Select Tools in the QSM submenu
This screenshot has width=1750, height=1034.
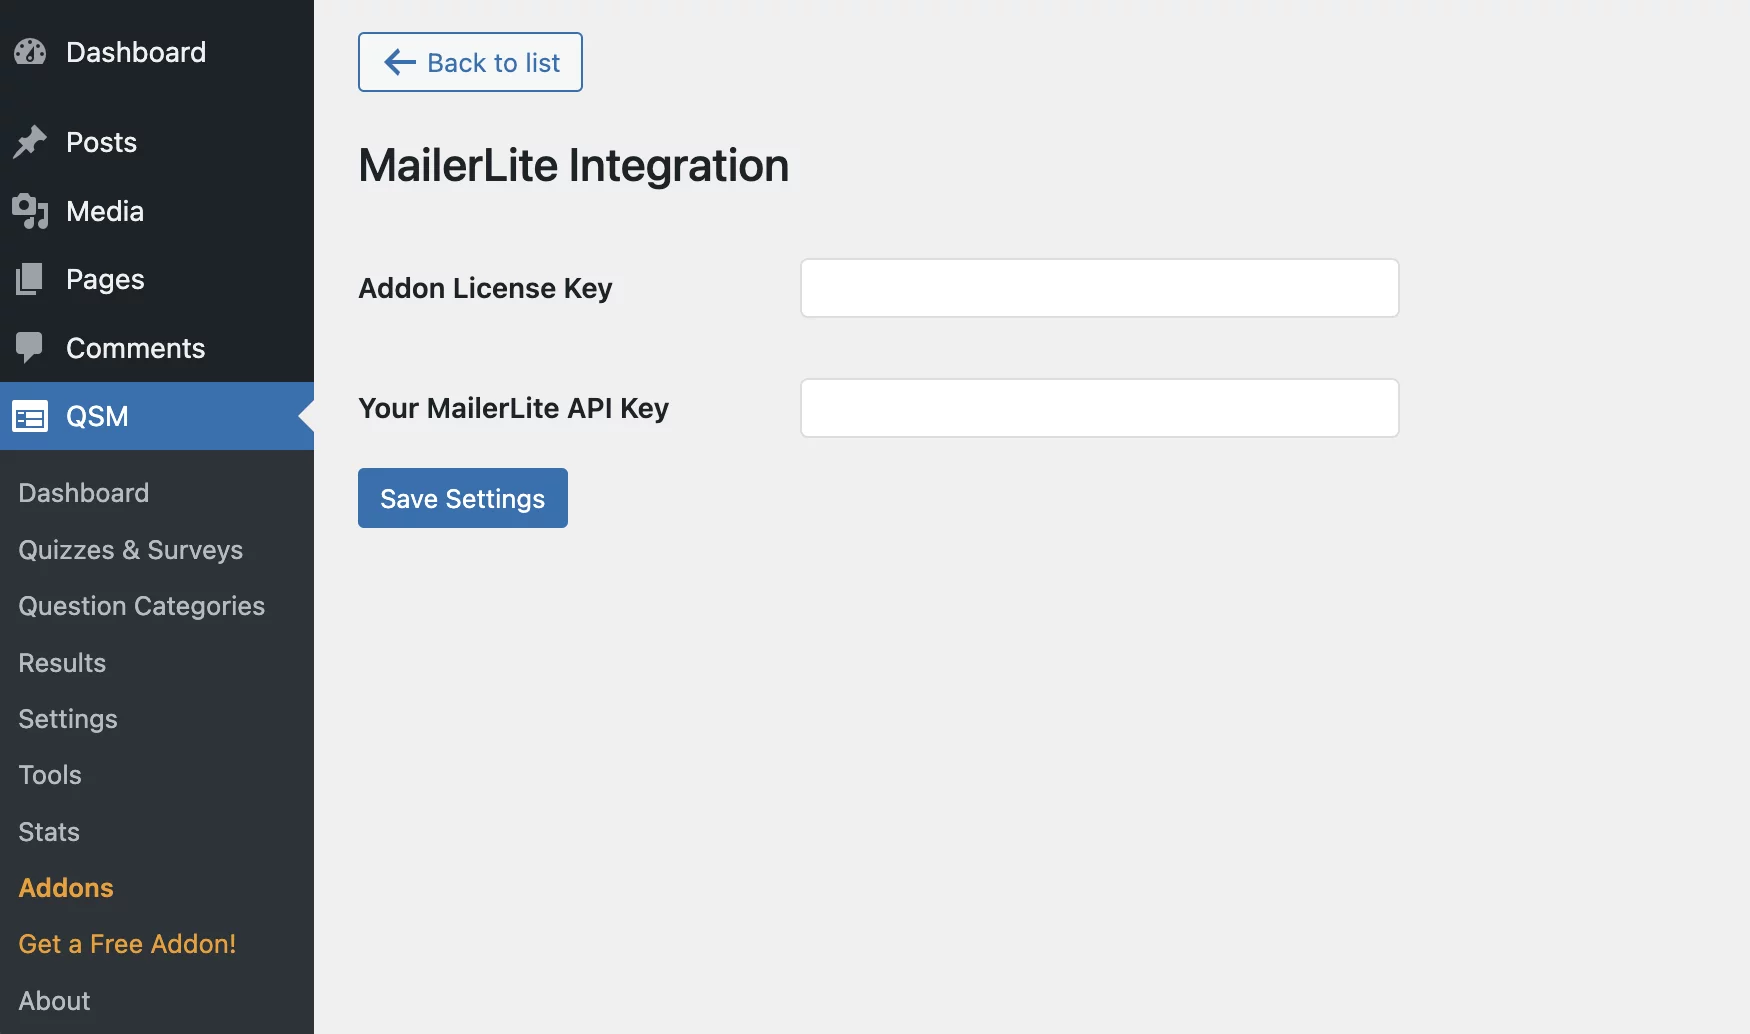click(x=50, y=775)
